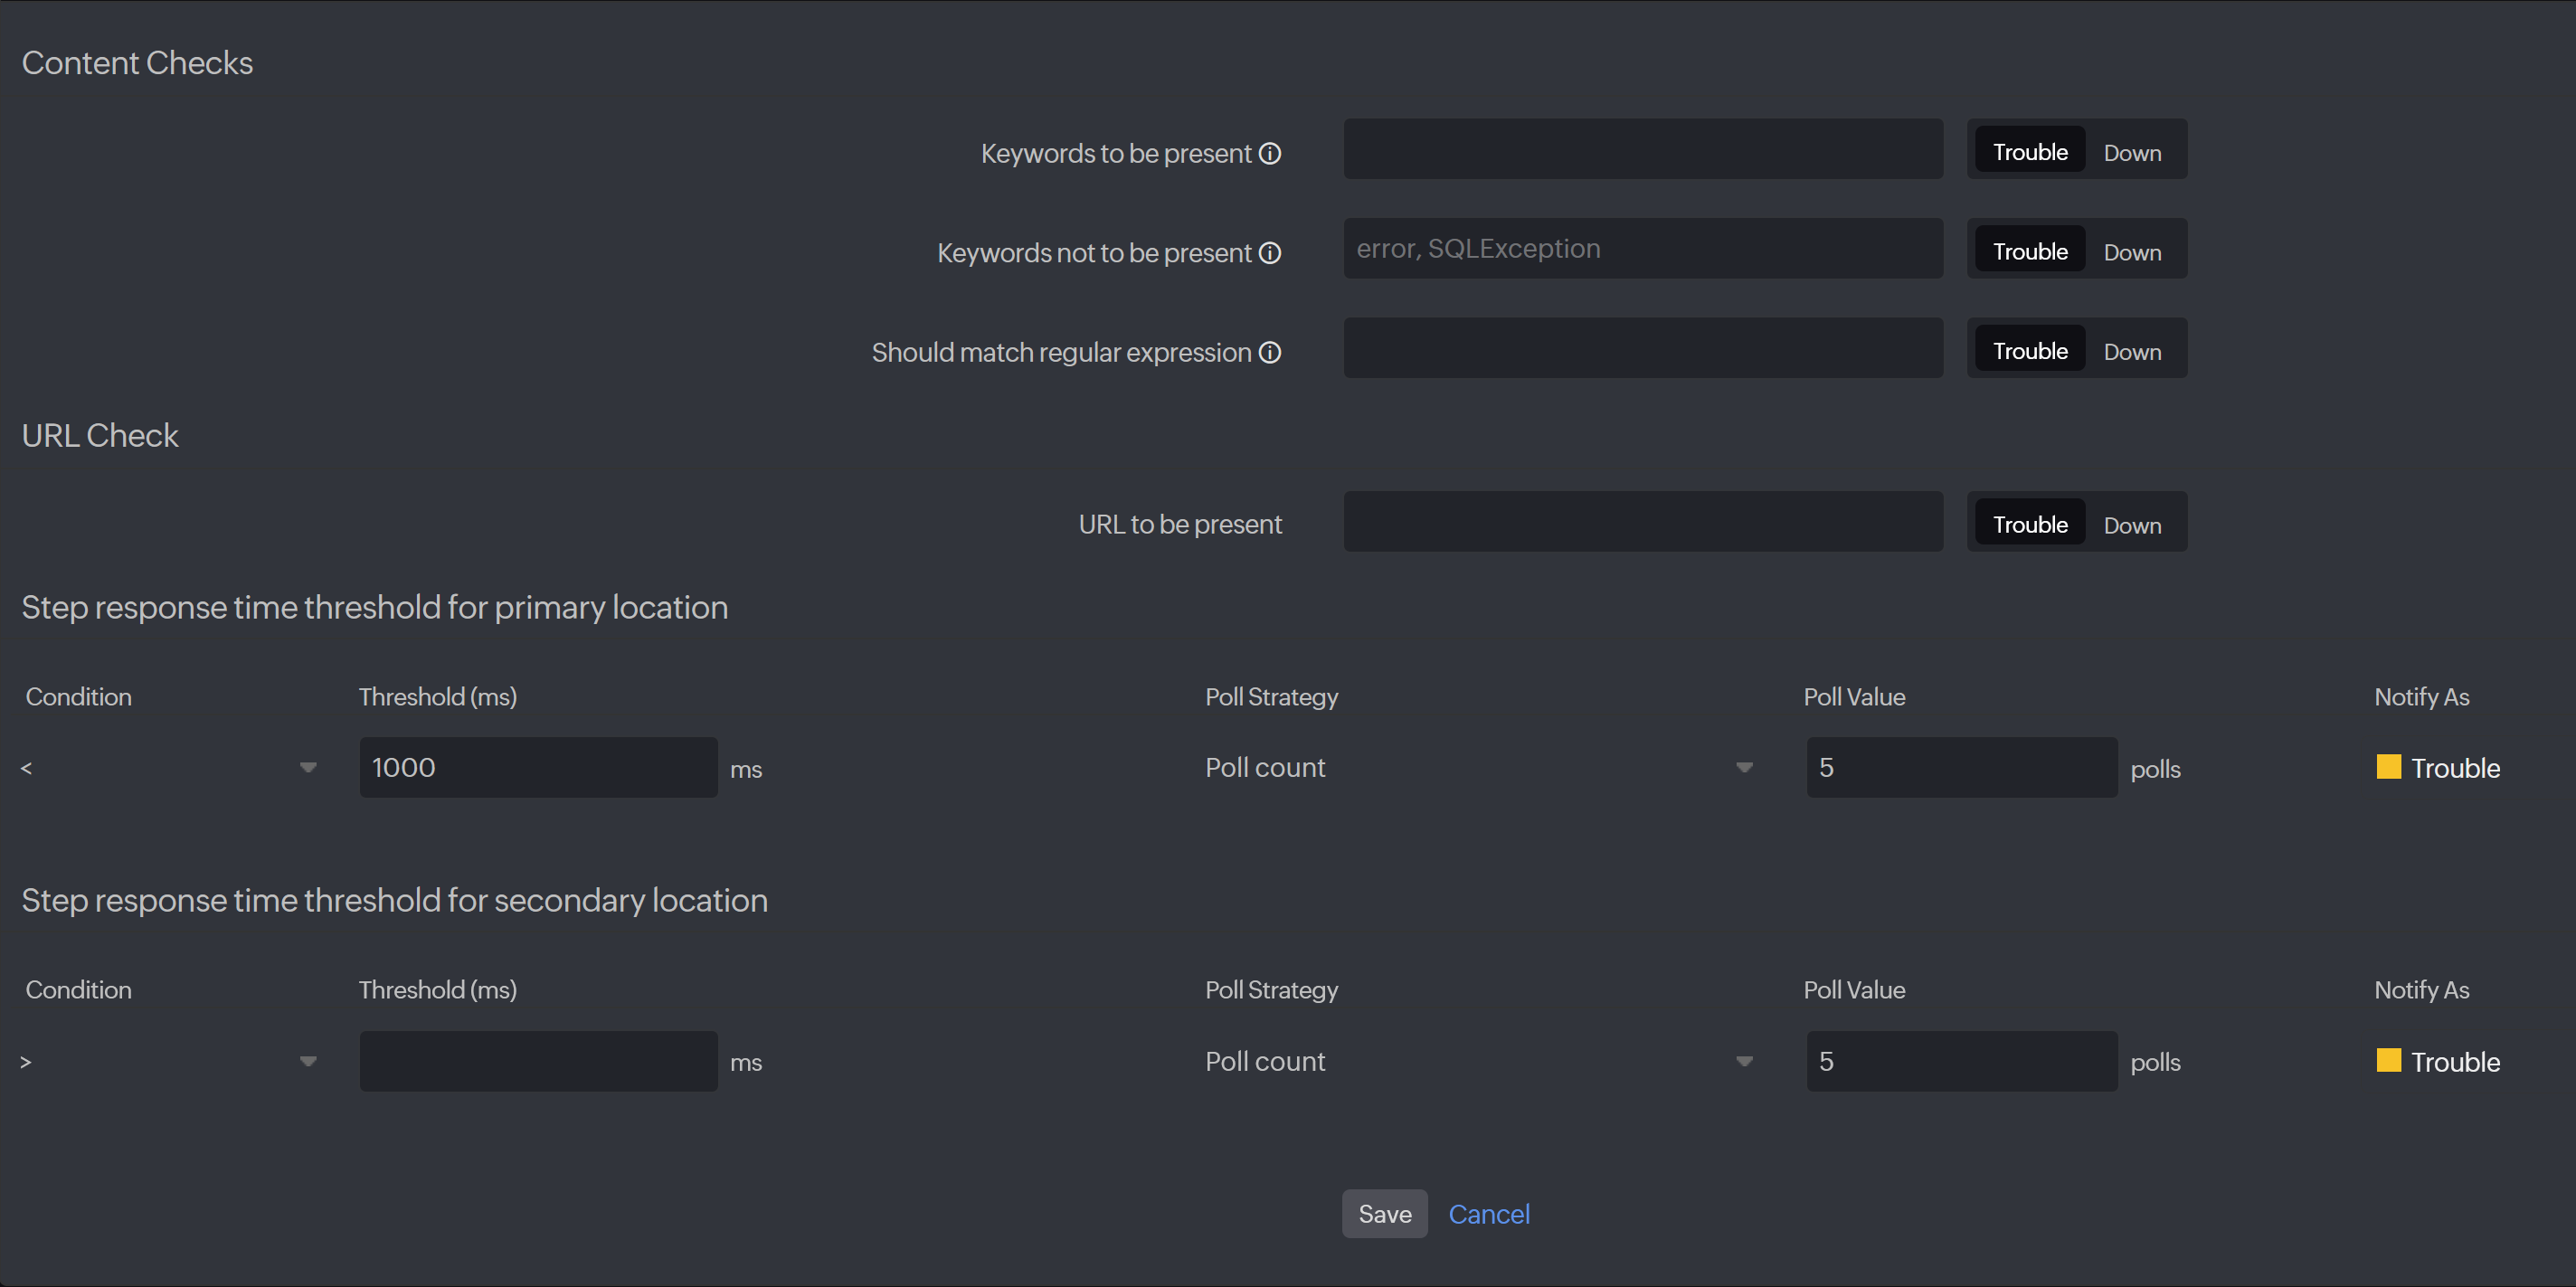Viewport: 2576px width, 1287px height.
Task: Click yellow Trouble swatch for primary location
Action: click(x=2388, y=767)
